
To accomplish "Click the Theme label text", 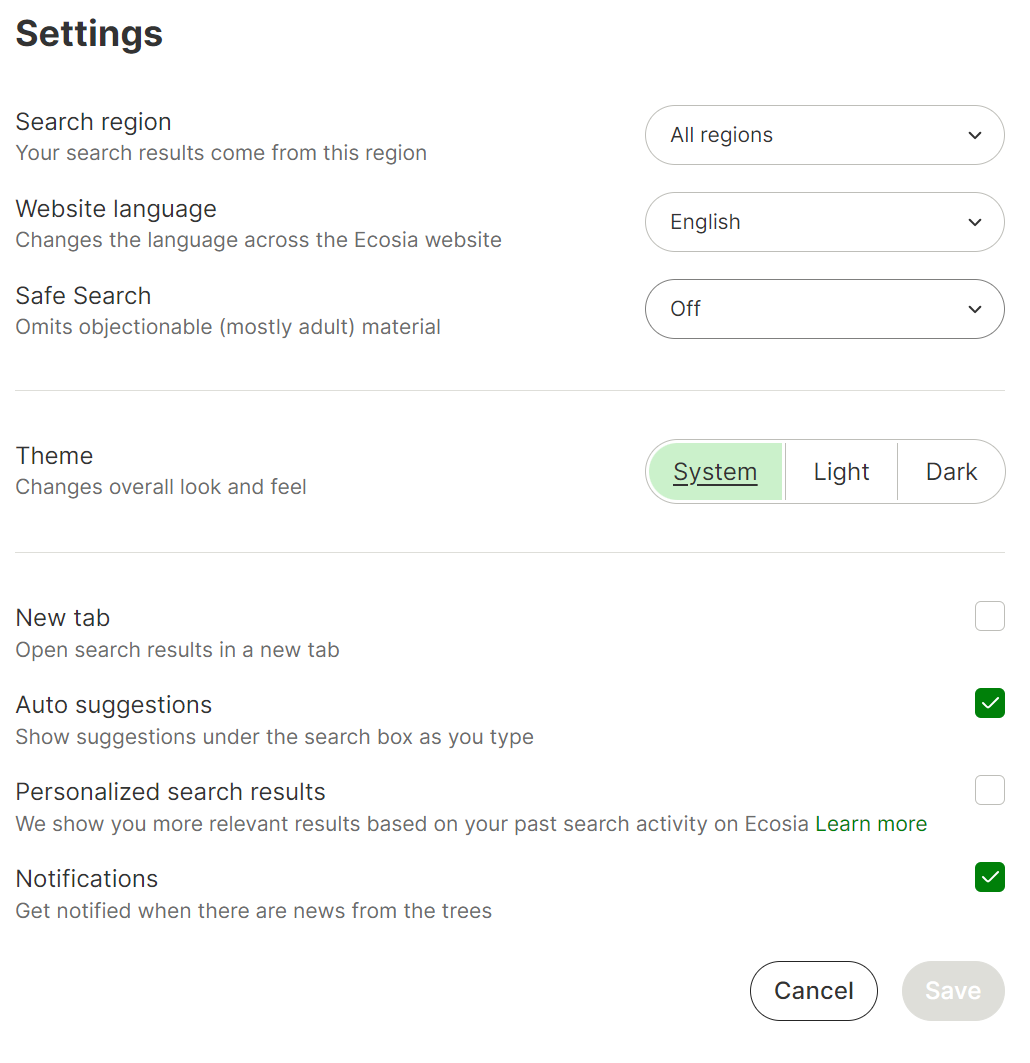I will tap(54, 456).
